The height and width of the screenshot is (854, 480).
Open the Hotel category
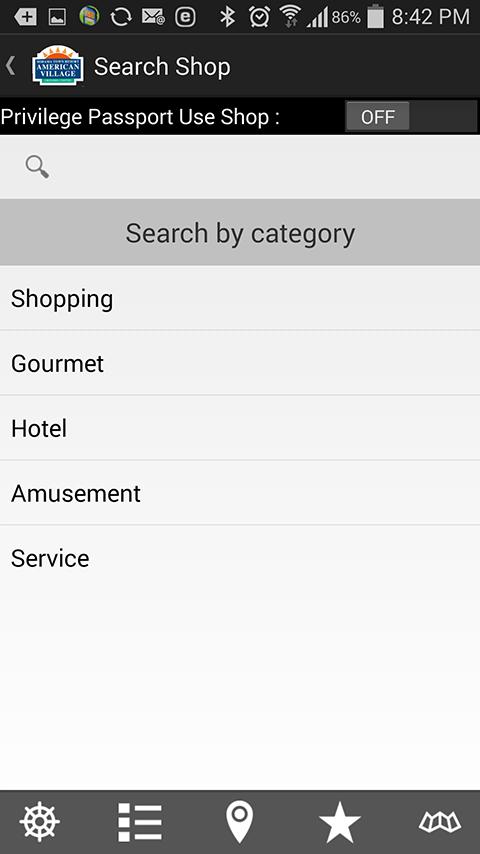[x=240, y=428]
